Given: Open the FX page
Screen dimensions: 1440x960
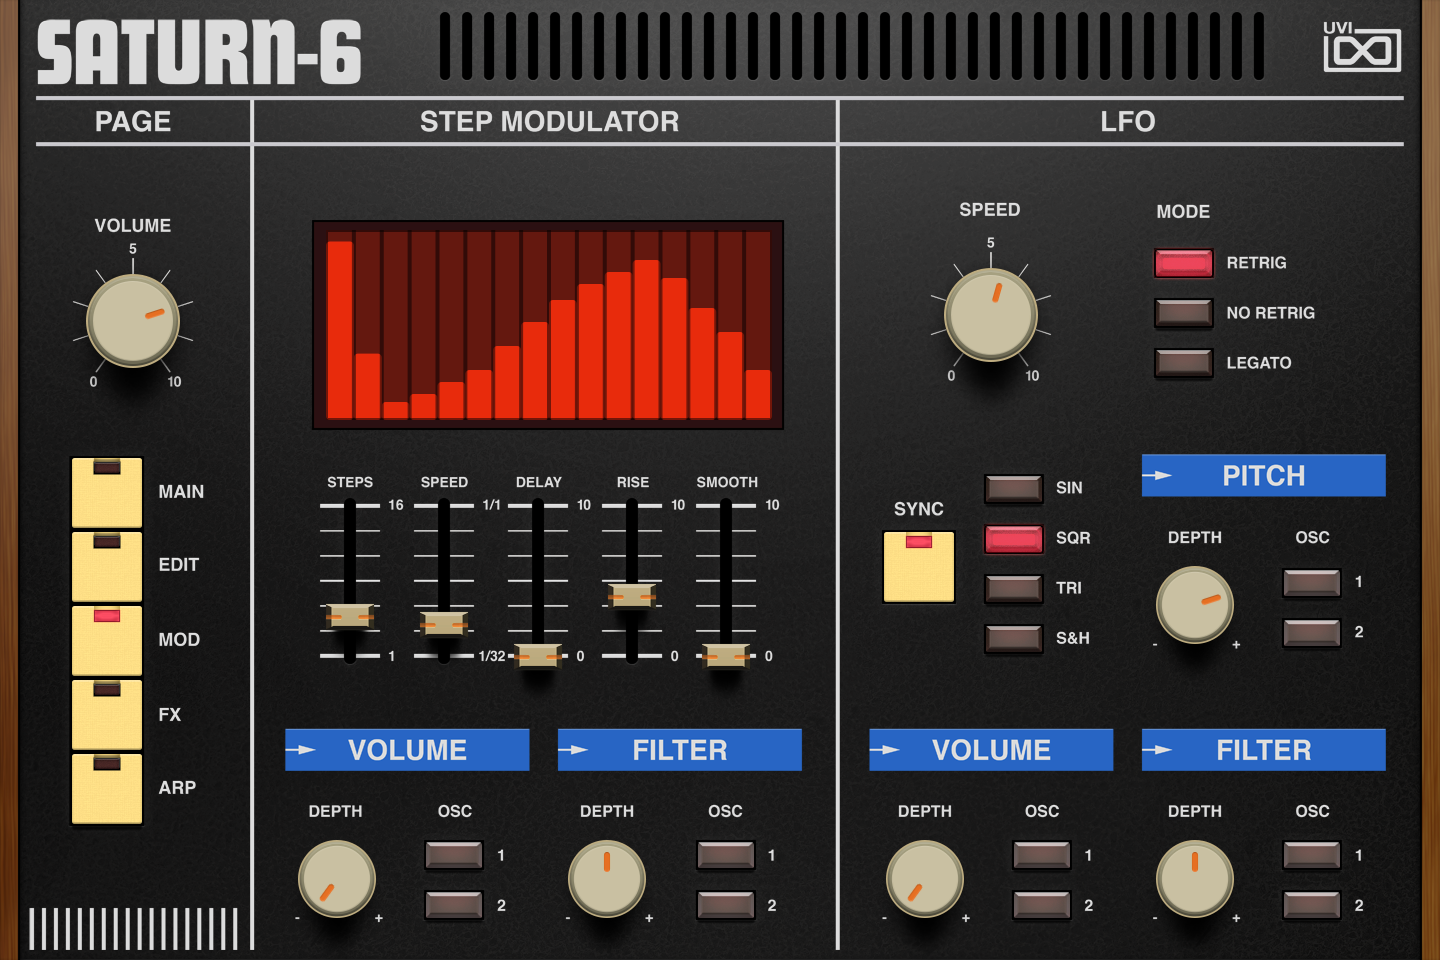Looking at the screenshot, I should pyautogui.click(x=107, y=714).
